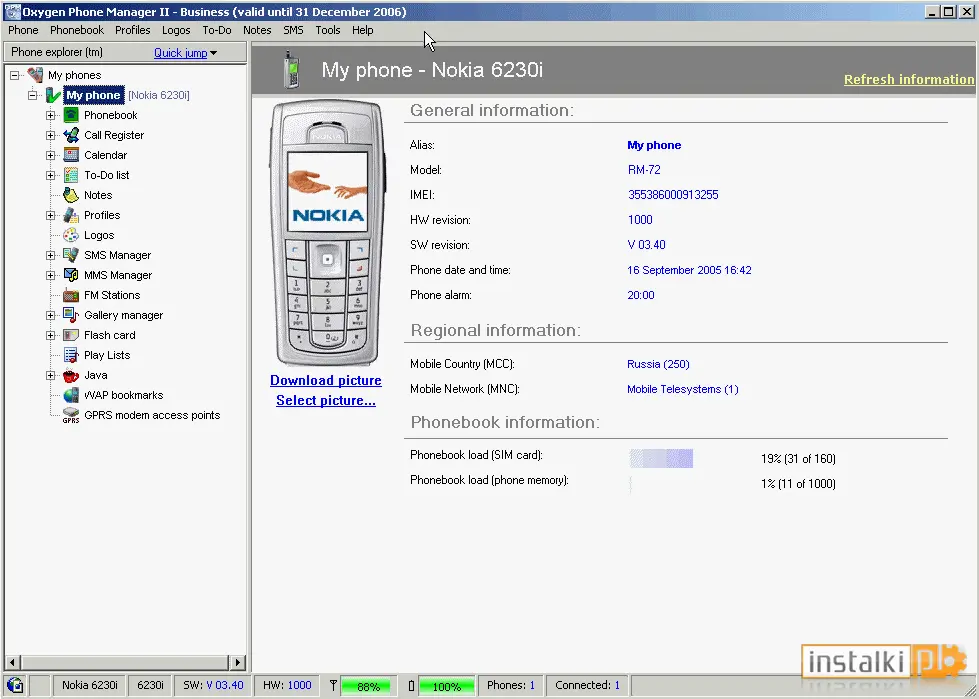Open the Help menu

pyautogui.click(x=362, y=30)
